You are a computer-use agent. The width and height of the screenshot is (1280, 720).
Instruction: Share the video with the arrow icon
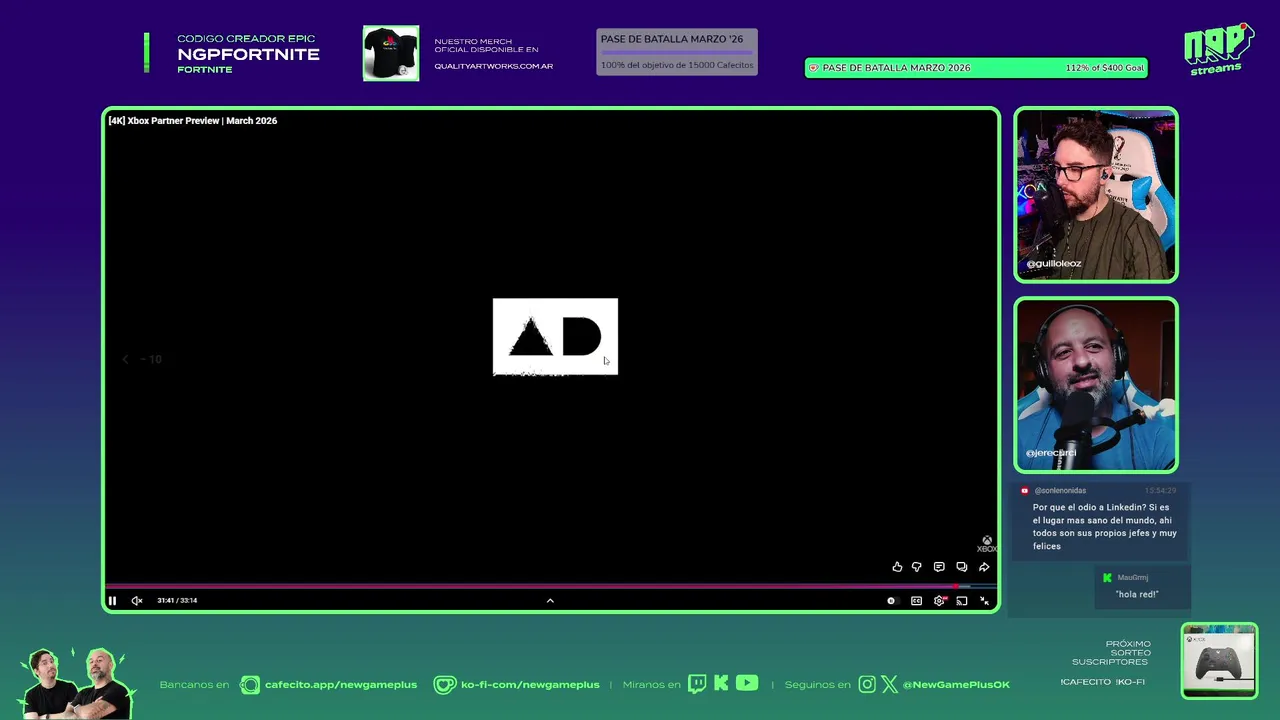click(x=984, y=567)
